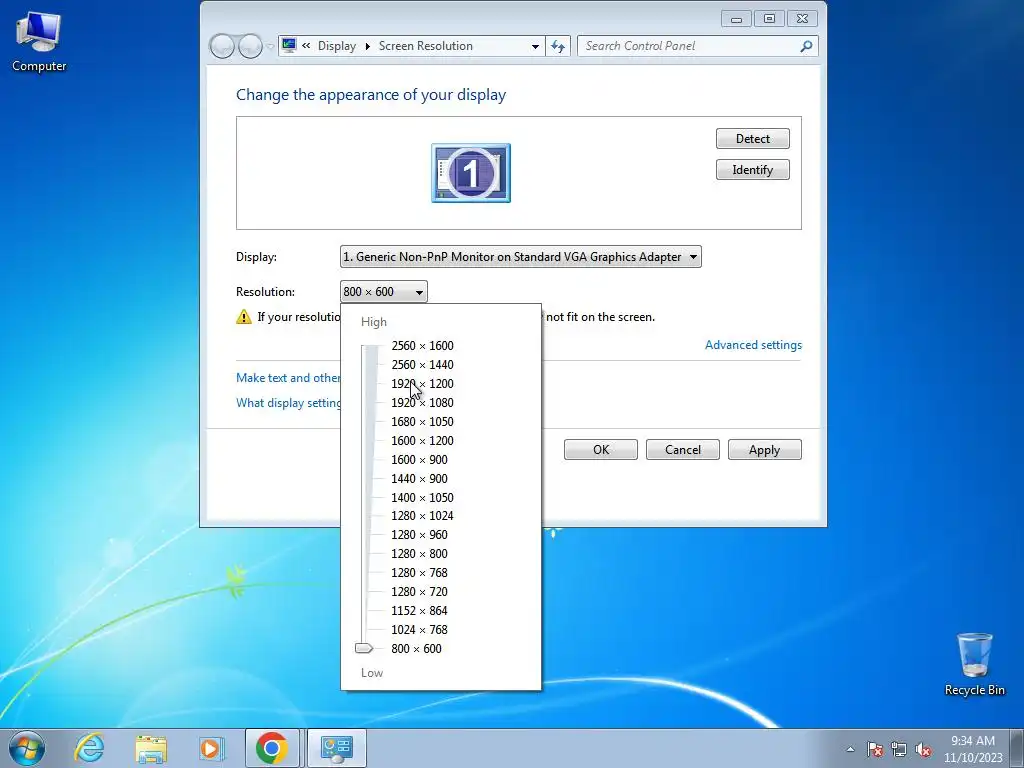Choose 1600 × 900 resolution
Image resolution: width=1024 pixels, height=768 pixels.
pos(419,459)
